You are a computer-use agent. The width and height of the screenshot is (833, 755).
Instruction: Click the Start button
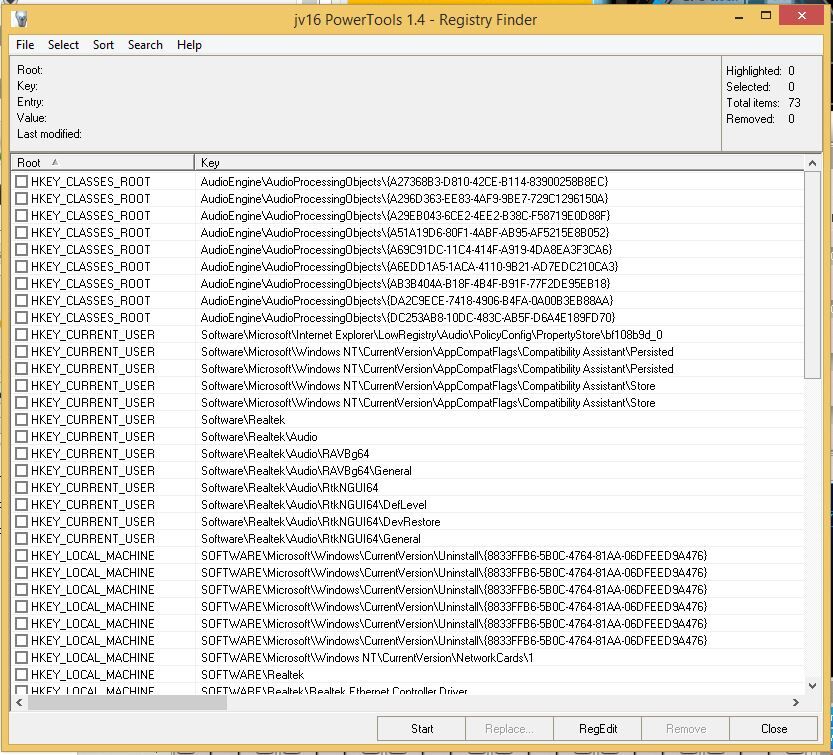point(421,728)
